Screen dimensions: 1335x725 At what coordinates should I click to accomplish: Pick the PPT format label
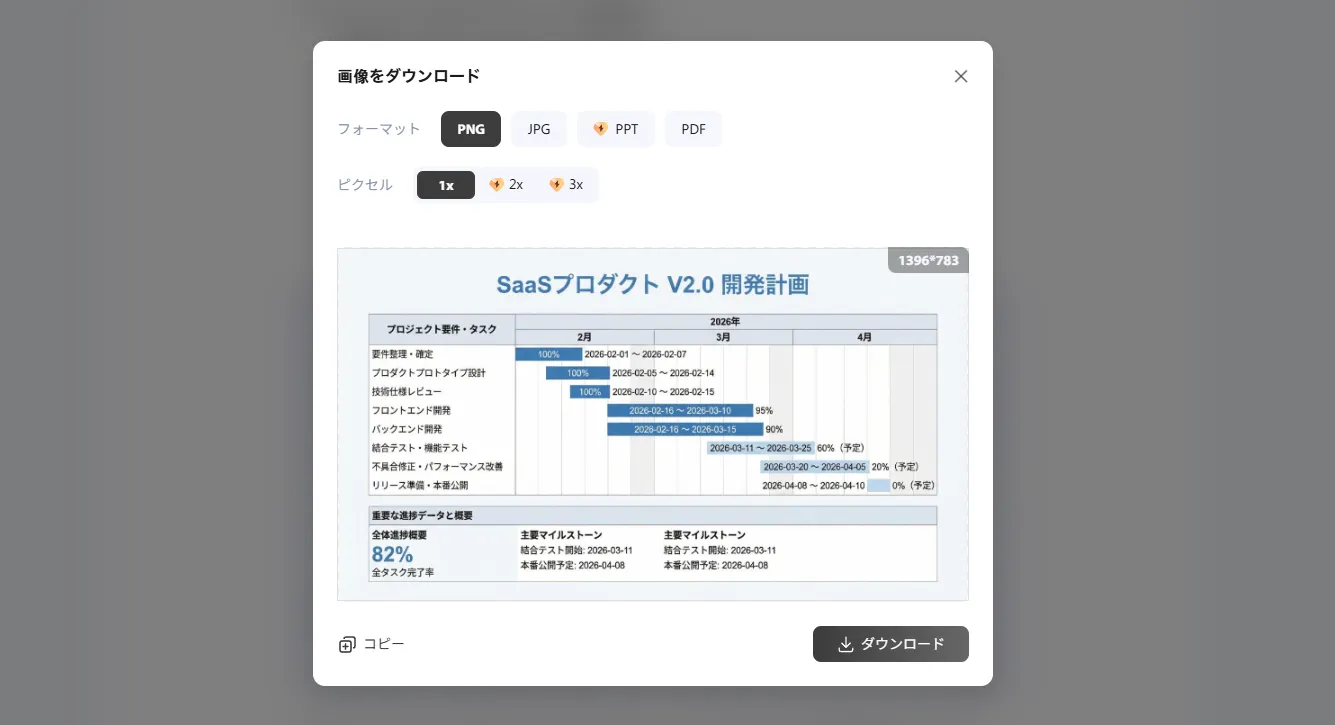point(627,129)
